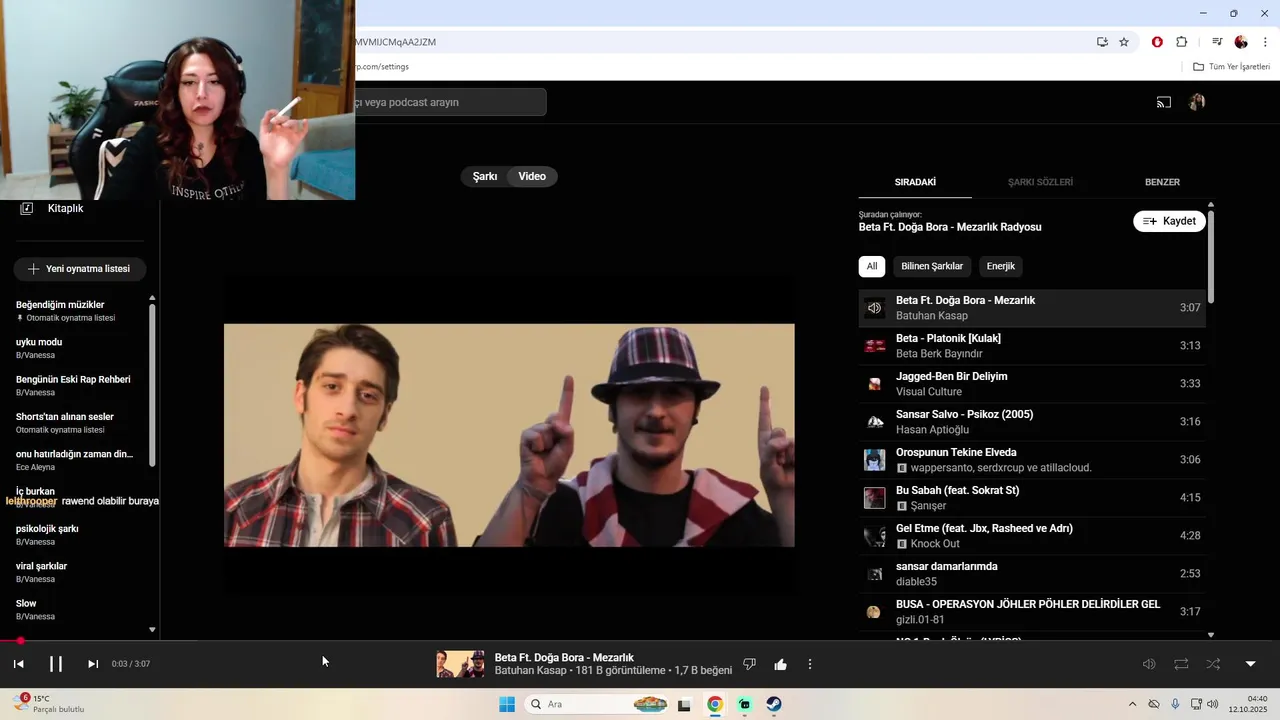Play Orospunun Tekine Elveda from queue
This screenshot has height=720, width=1280.
1032,460
